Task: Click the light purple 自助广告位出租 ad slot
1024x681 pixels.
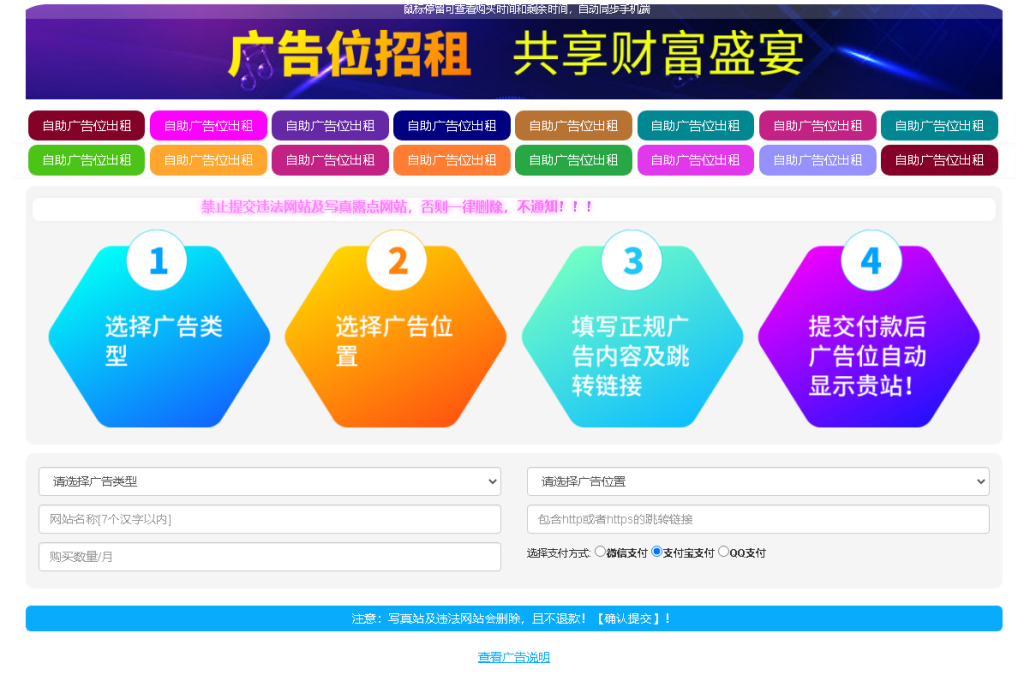Action: pos(818,160)
